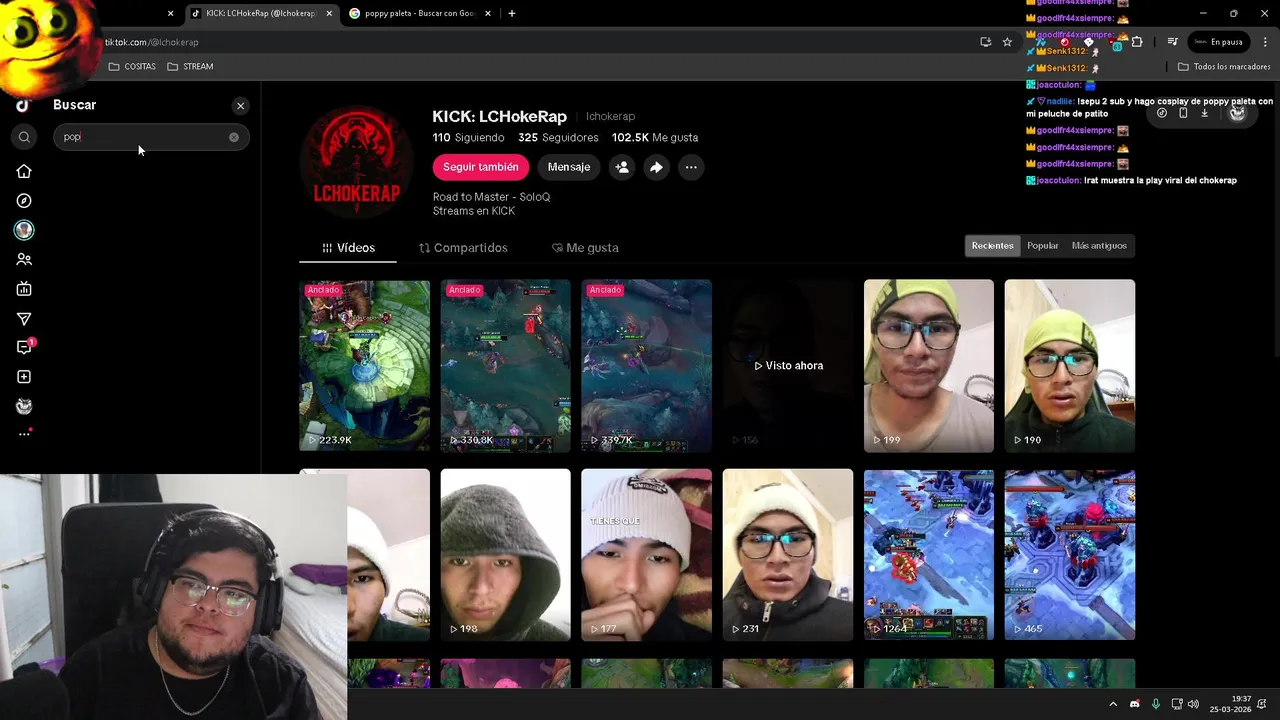This screenshot has width=1280, height=720.
Task: Click the Seguir también button
Action: coord(481,167)
